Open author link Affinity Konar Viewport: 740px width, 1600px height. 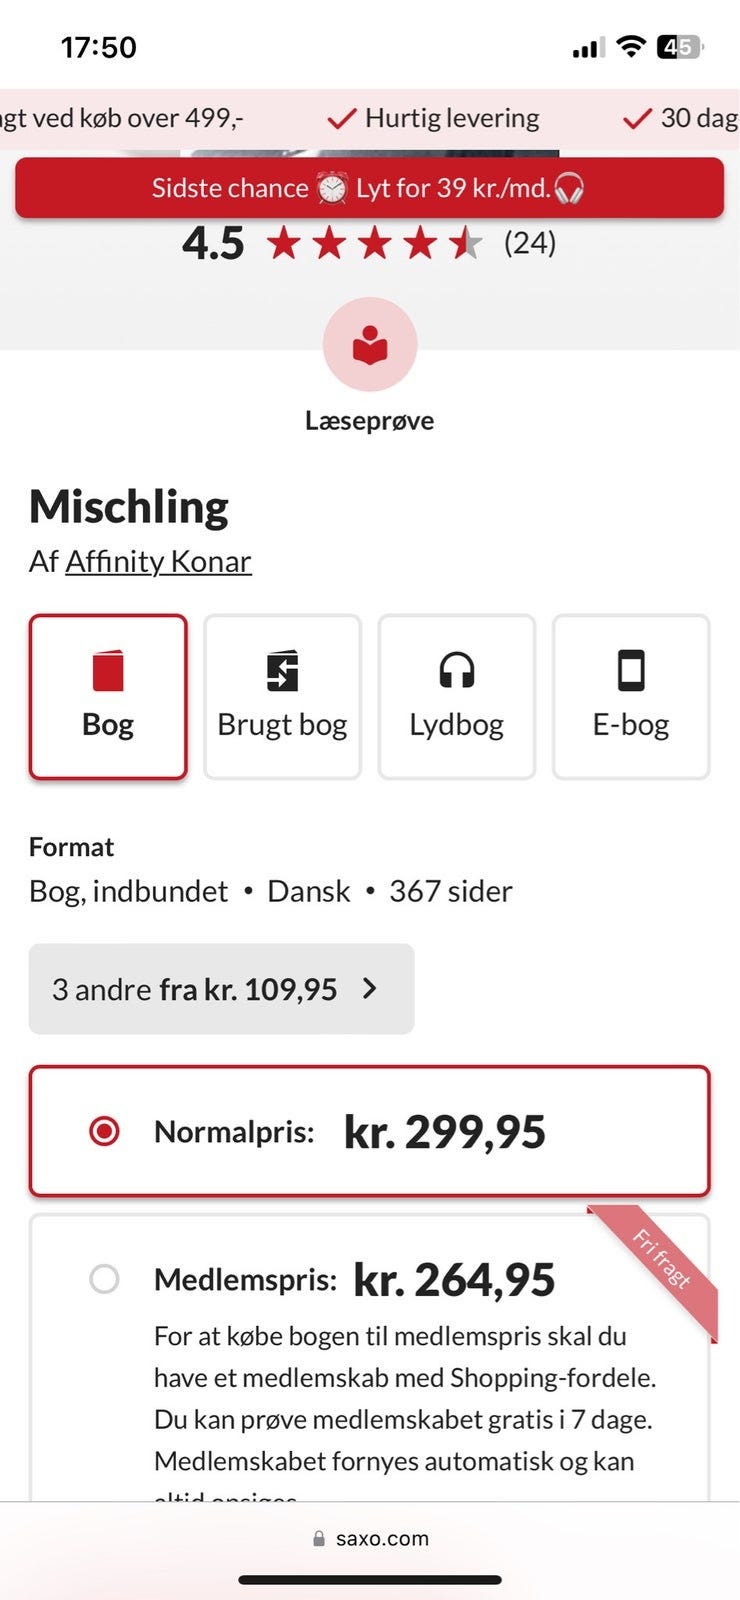[158, 561]
